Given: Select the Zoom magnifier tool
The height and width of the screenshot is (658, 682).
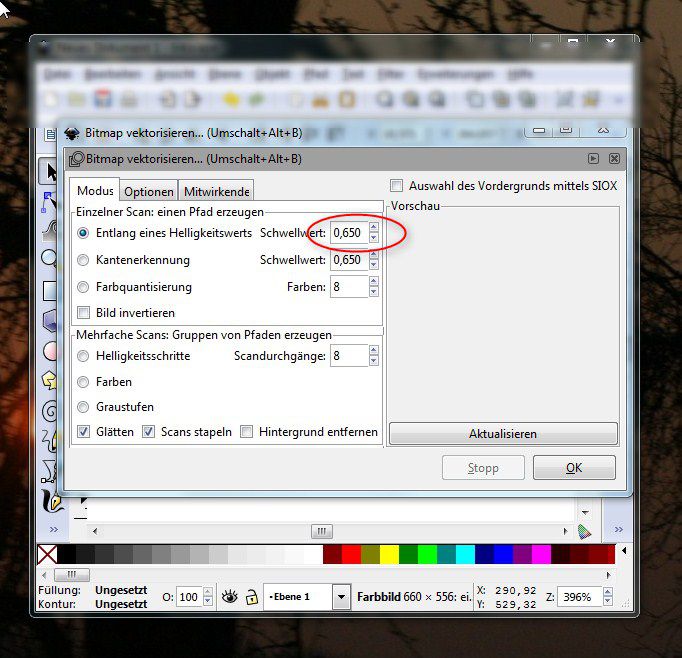Looking at the screenshot, I should (50, 259).
